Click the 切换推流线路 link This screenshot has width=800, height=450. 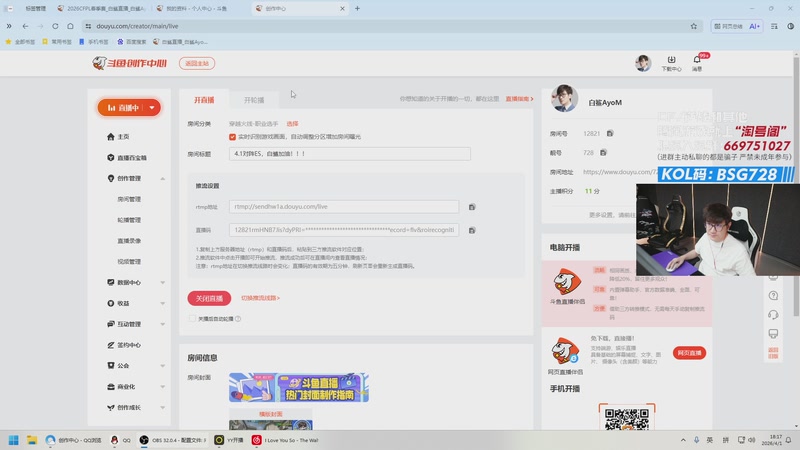[260, 298]
